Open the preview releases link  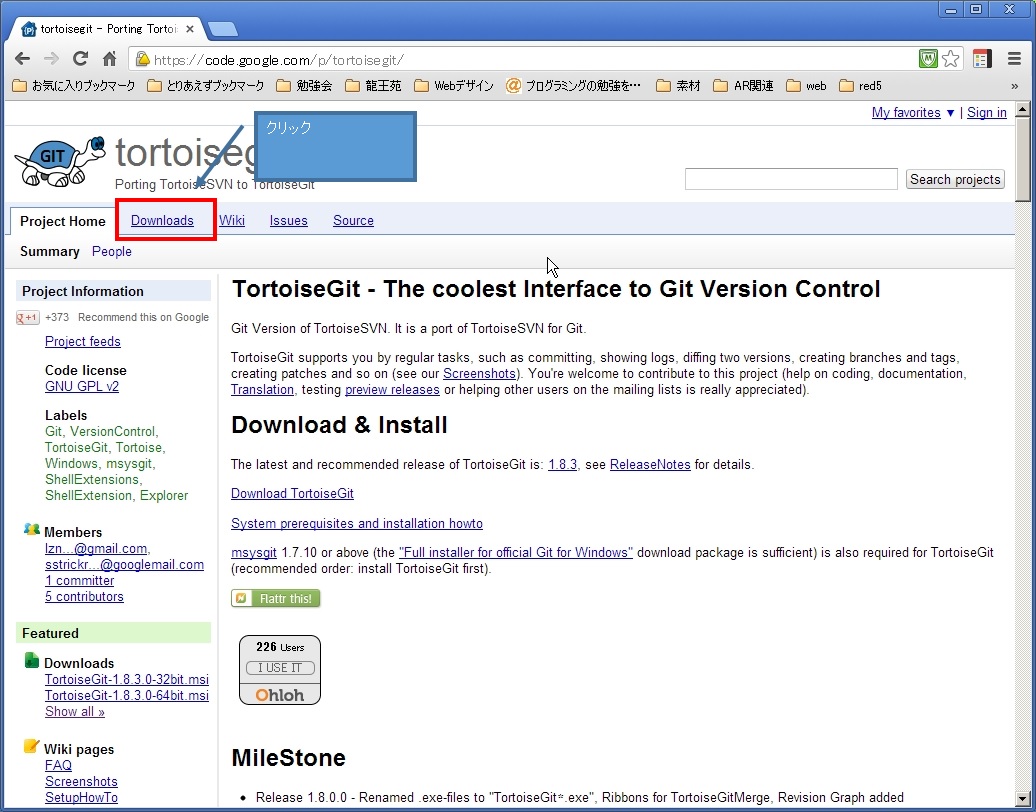pyautogui.click(x=392, y=390)
